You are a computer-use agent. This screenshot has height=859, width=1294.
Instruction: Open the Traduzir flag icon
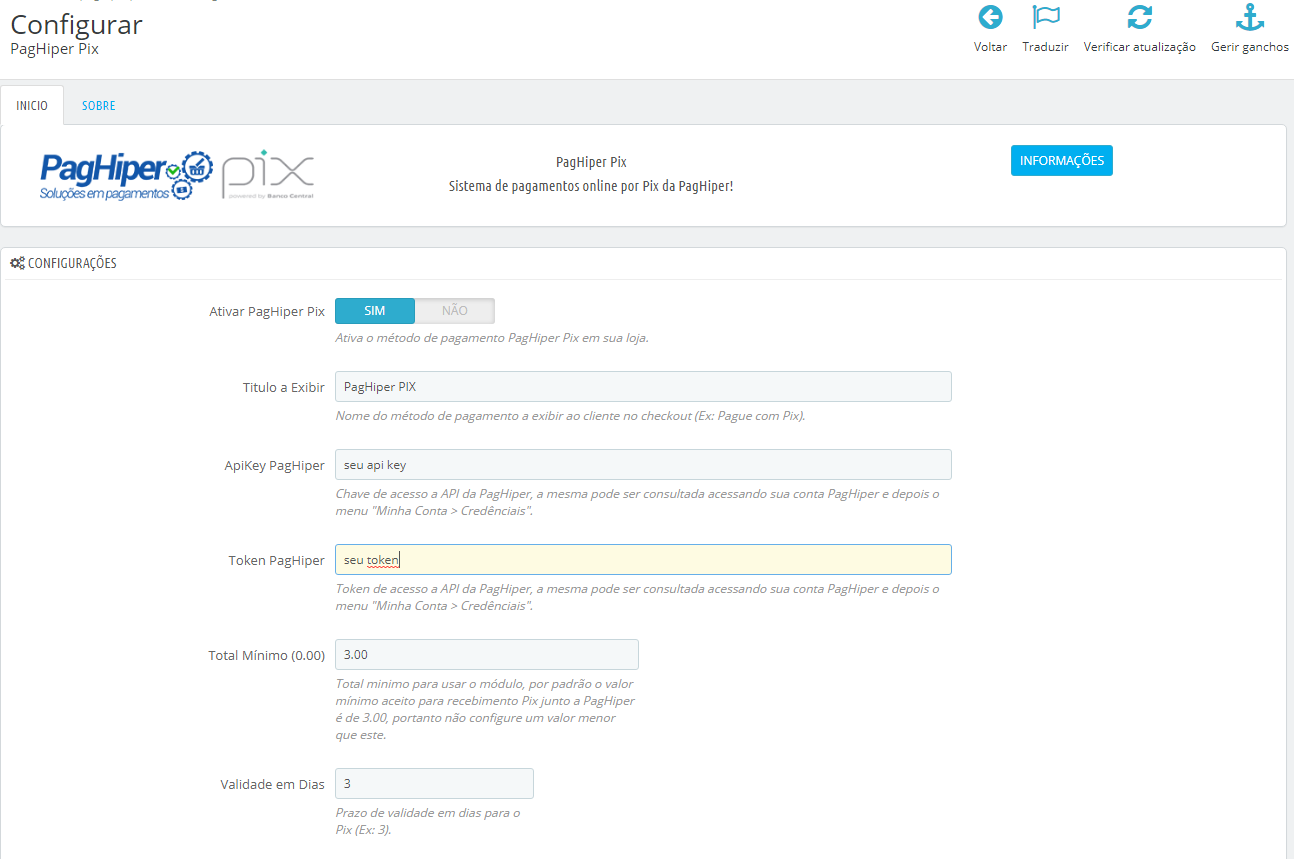coord(1046,17)
